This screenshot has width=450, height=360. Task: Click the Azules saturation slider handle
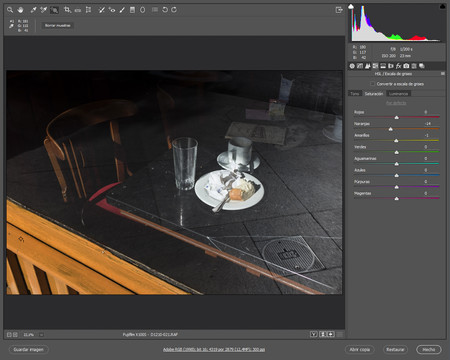coord(397,175)
